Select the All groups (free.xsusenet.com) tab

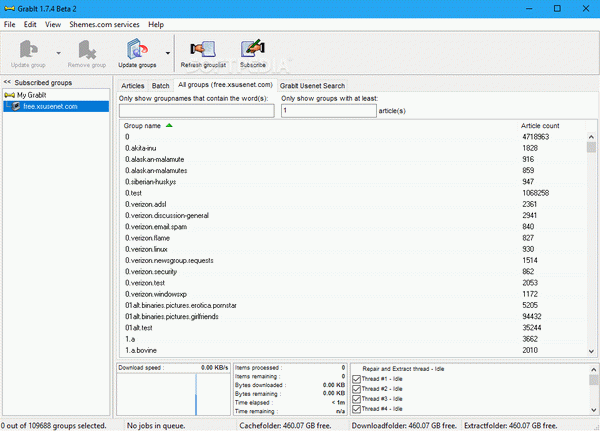pos(225,85)
